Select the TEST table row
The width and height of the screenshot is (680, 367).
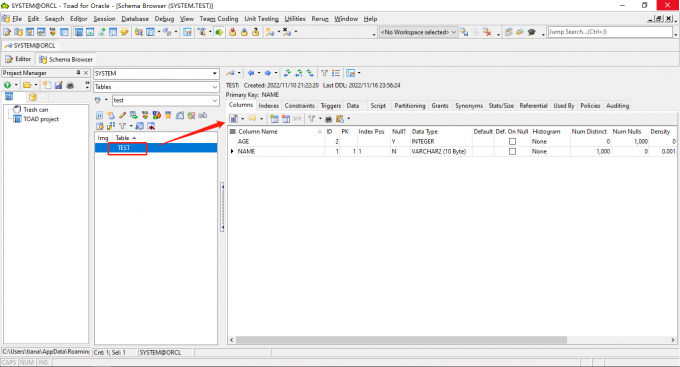tap(156, 148)
